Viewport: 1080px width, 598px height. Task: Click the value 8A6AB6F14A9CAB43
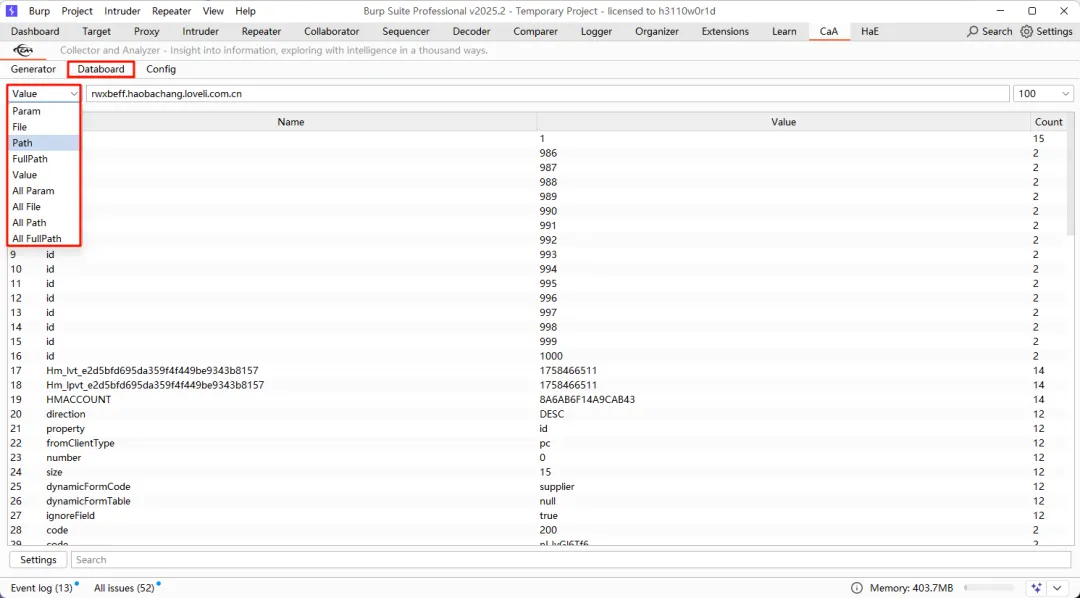click(x=587, y=400)
